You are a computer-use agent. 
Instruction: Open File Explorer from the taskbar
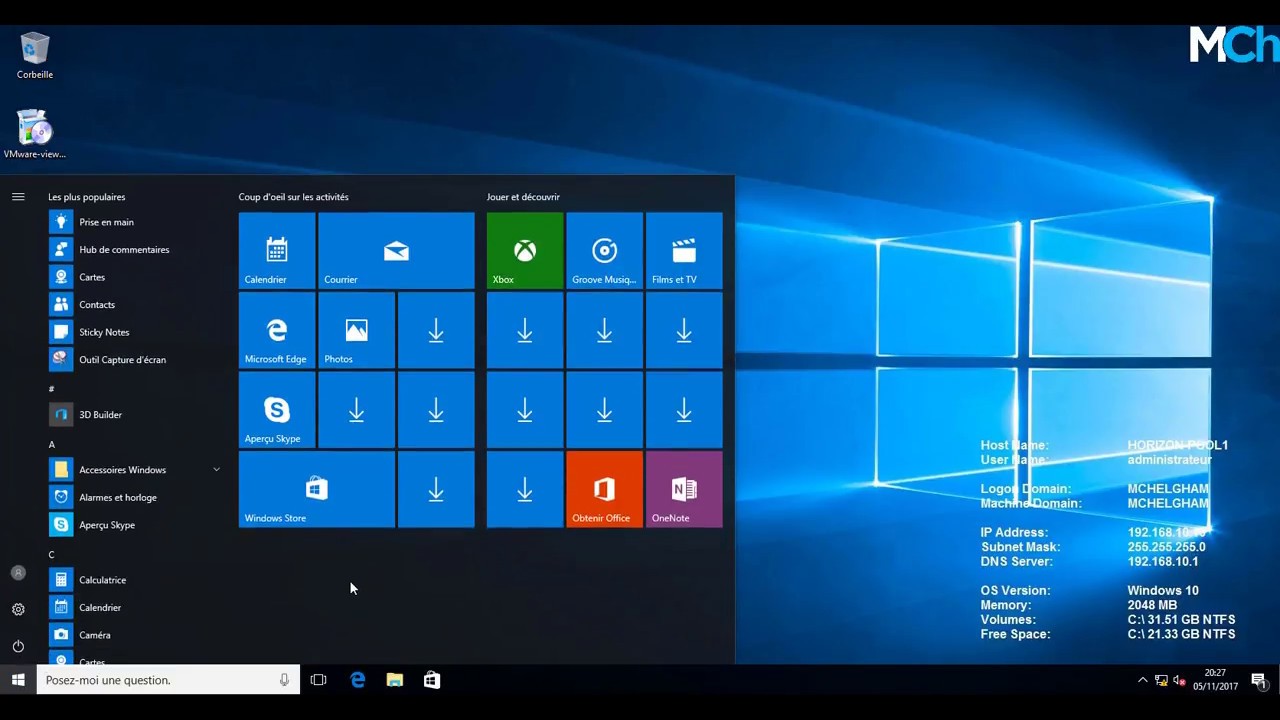(x=395, y=680)
